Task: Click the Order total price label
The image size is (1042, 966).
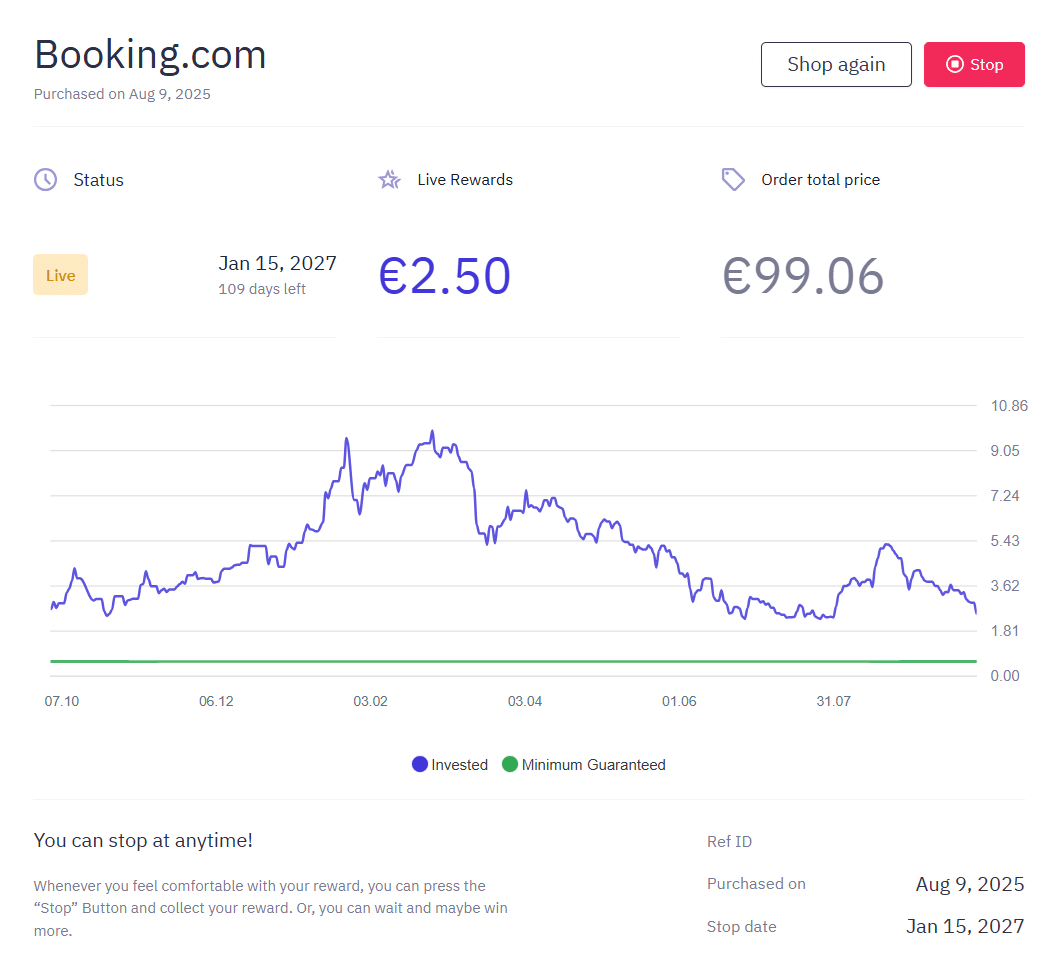Action: (821, 180)
